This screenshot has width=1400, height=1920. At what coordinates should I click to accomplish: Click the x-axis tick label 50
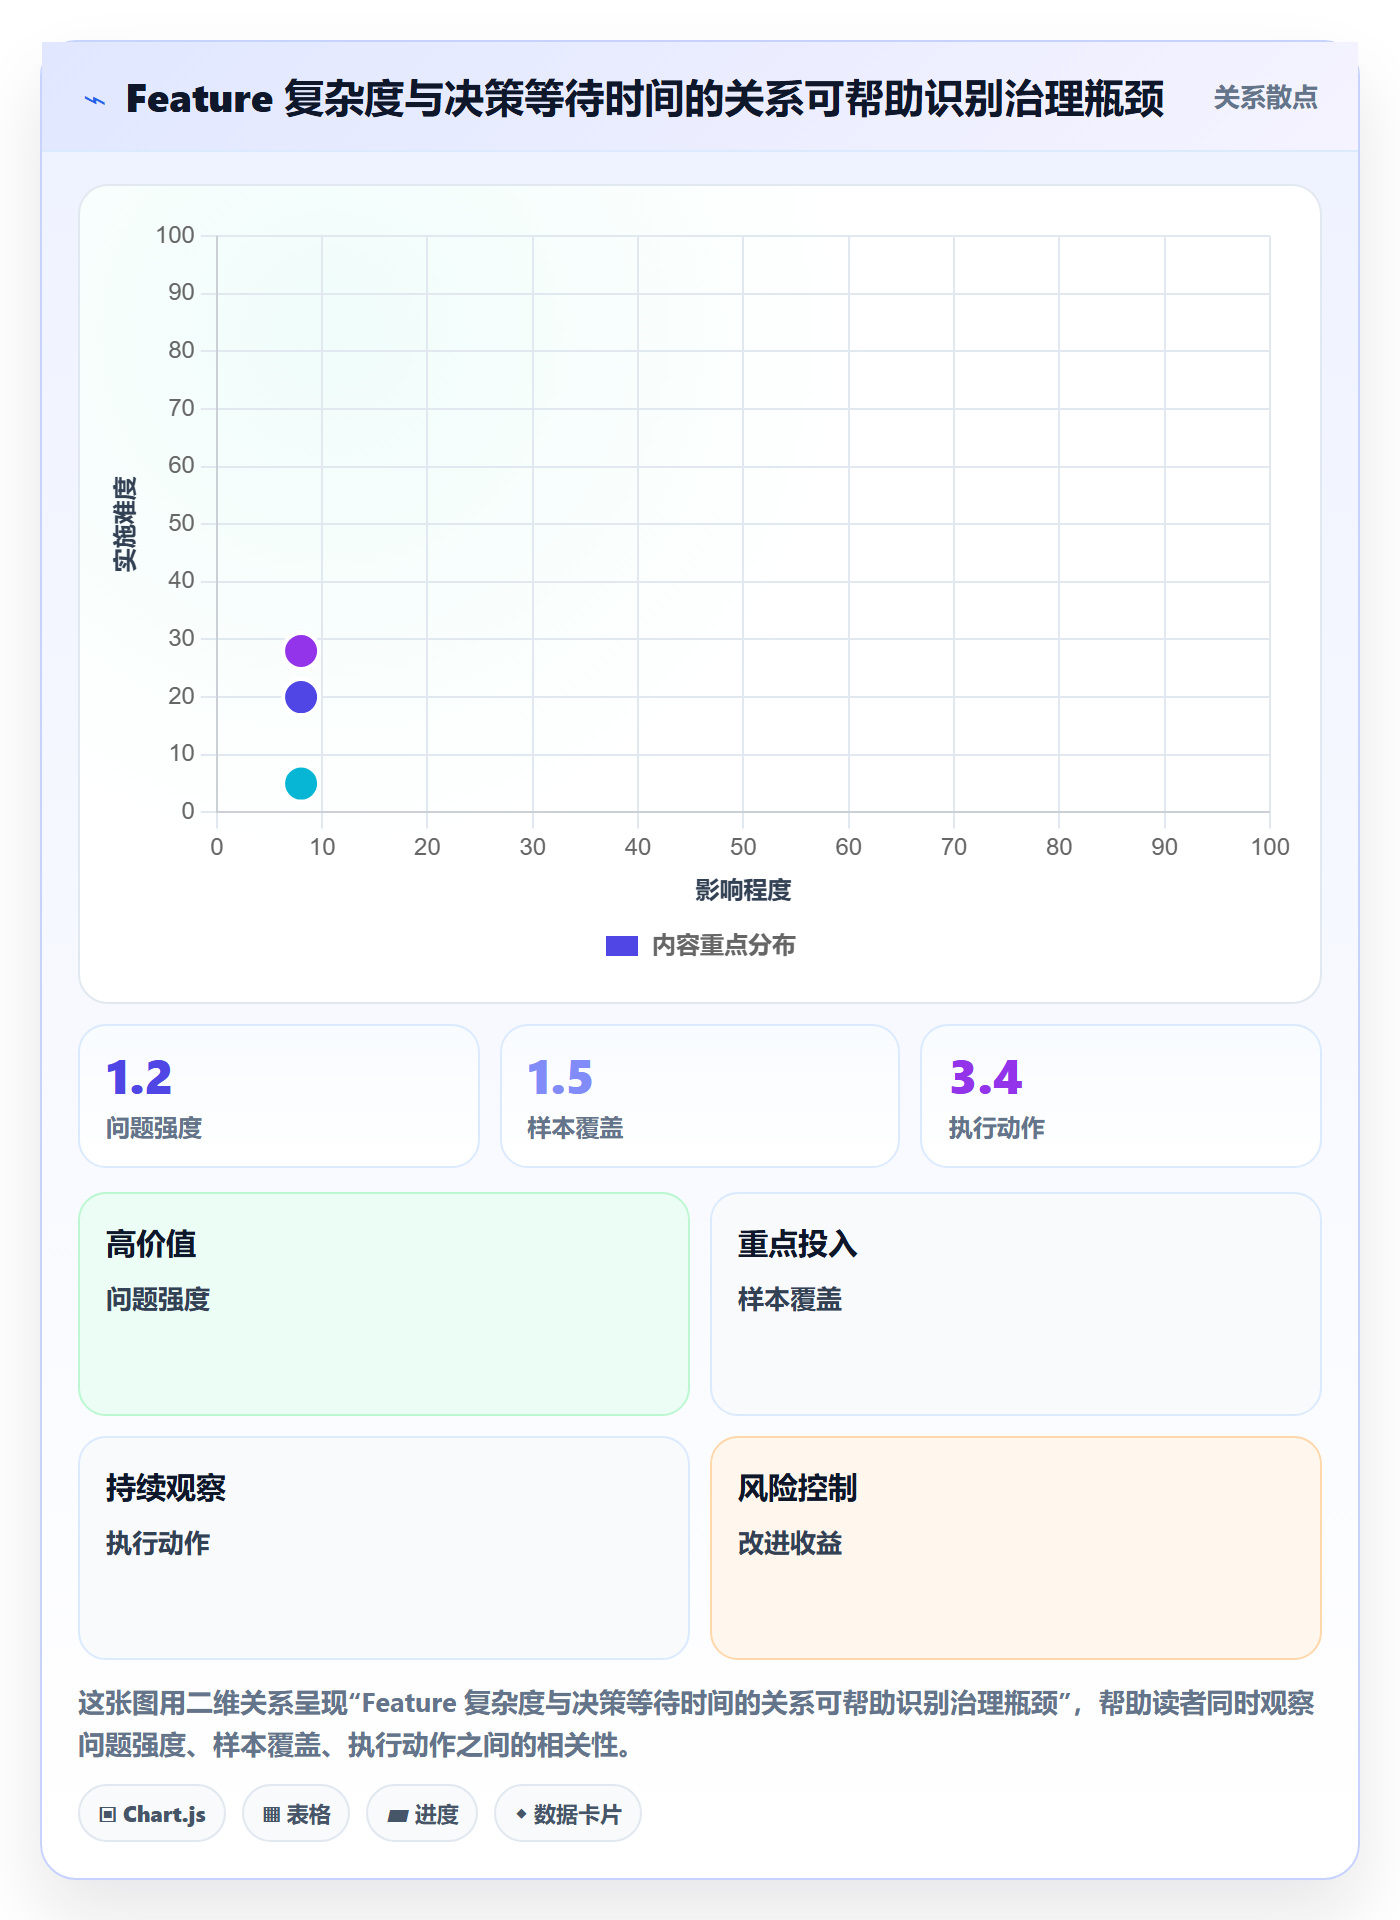pyautogui.click(x=743, y=847)
